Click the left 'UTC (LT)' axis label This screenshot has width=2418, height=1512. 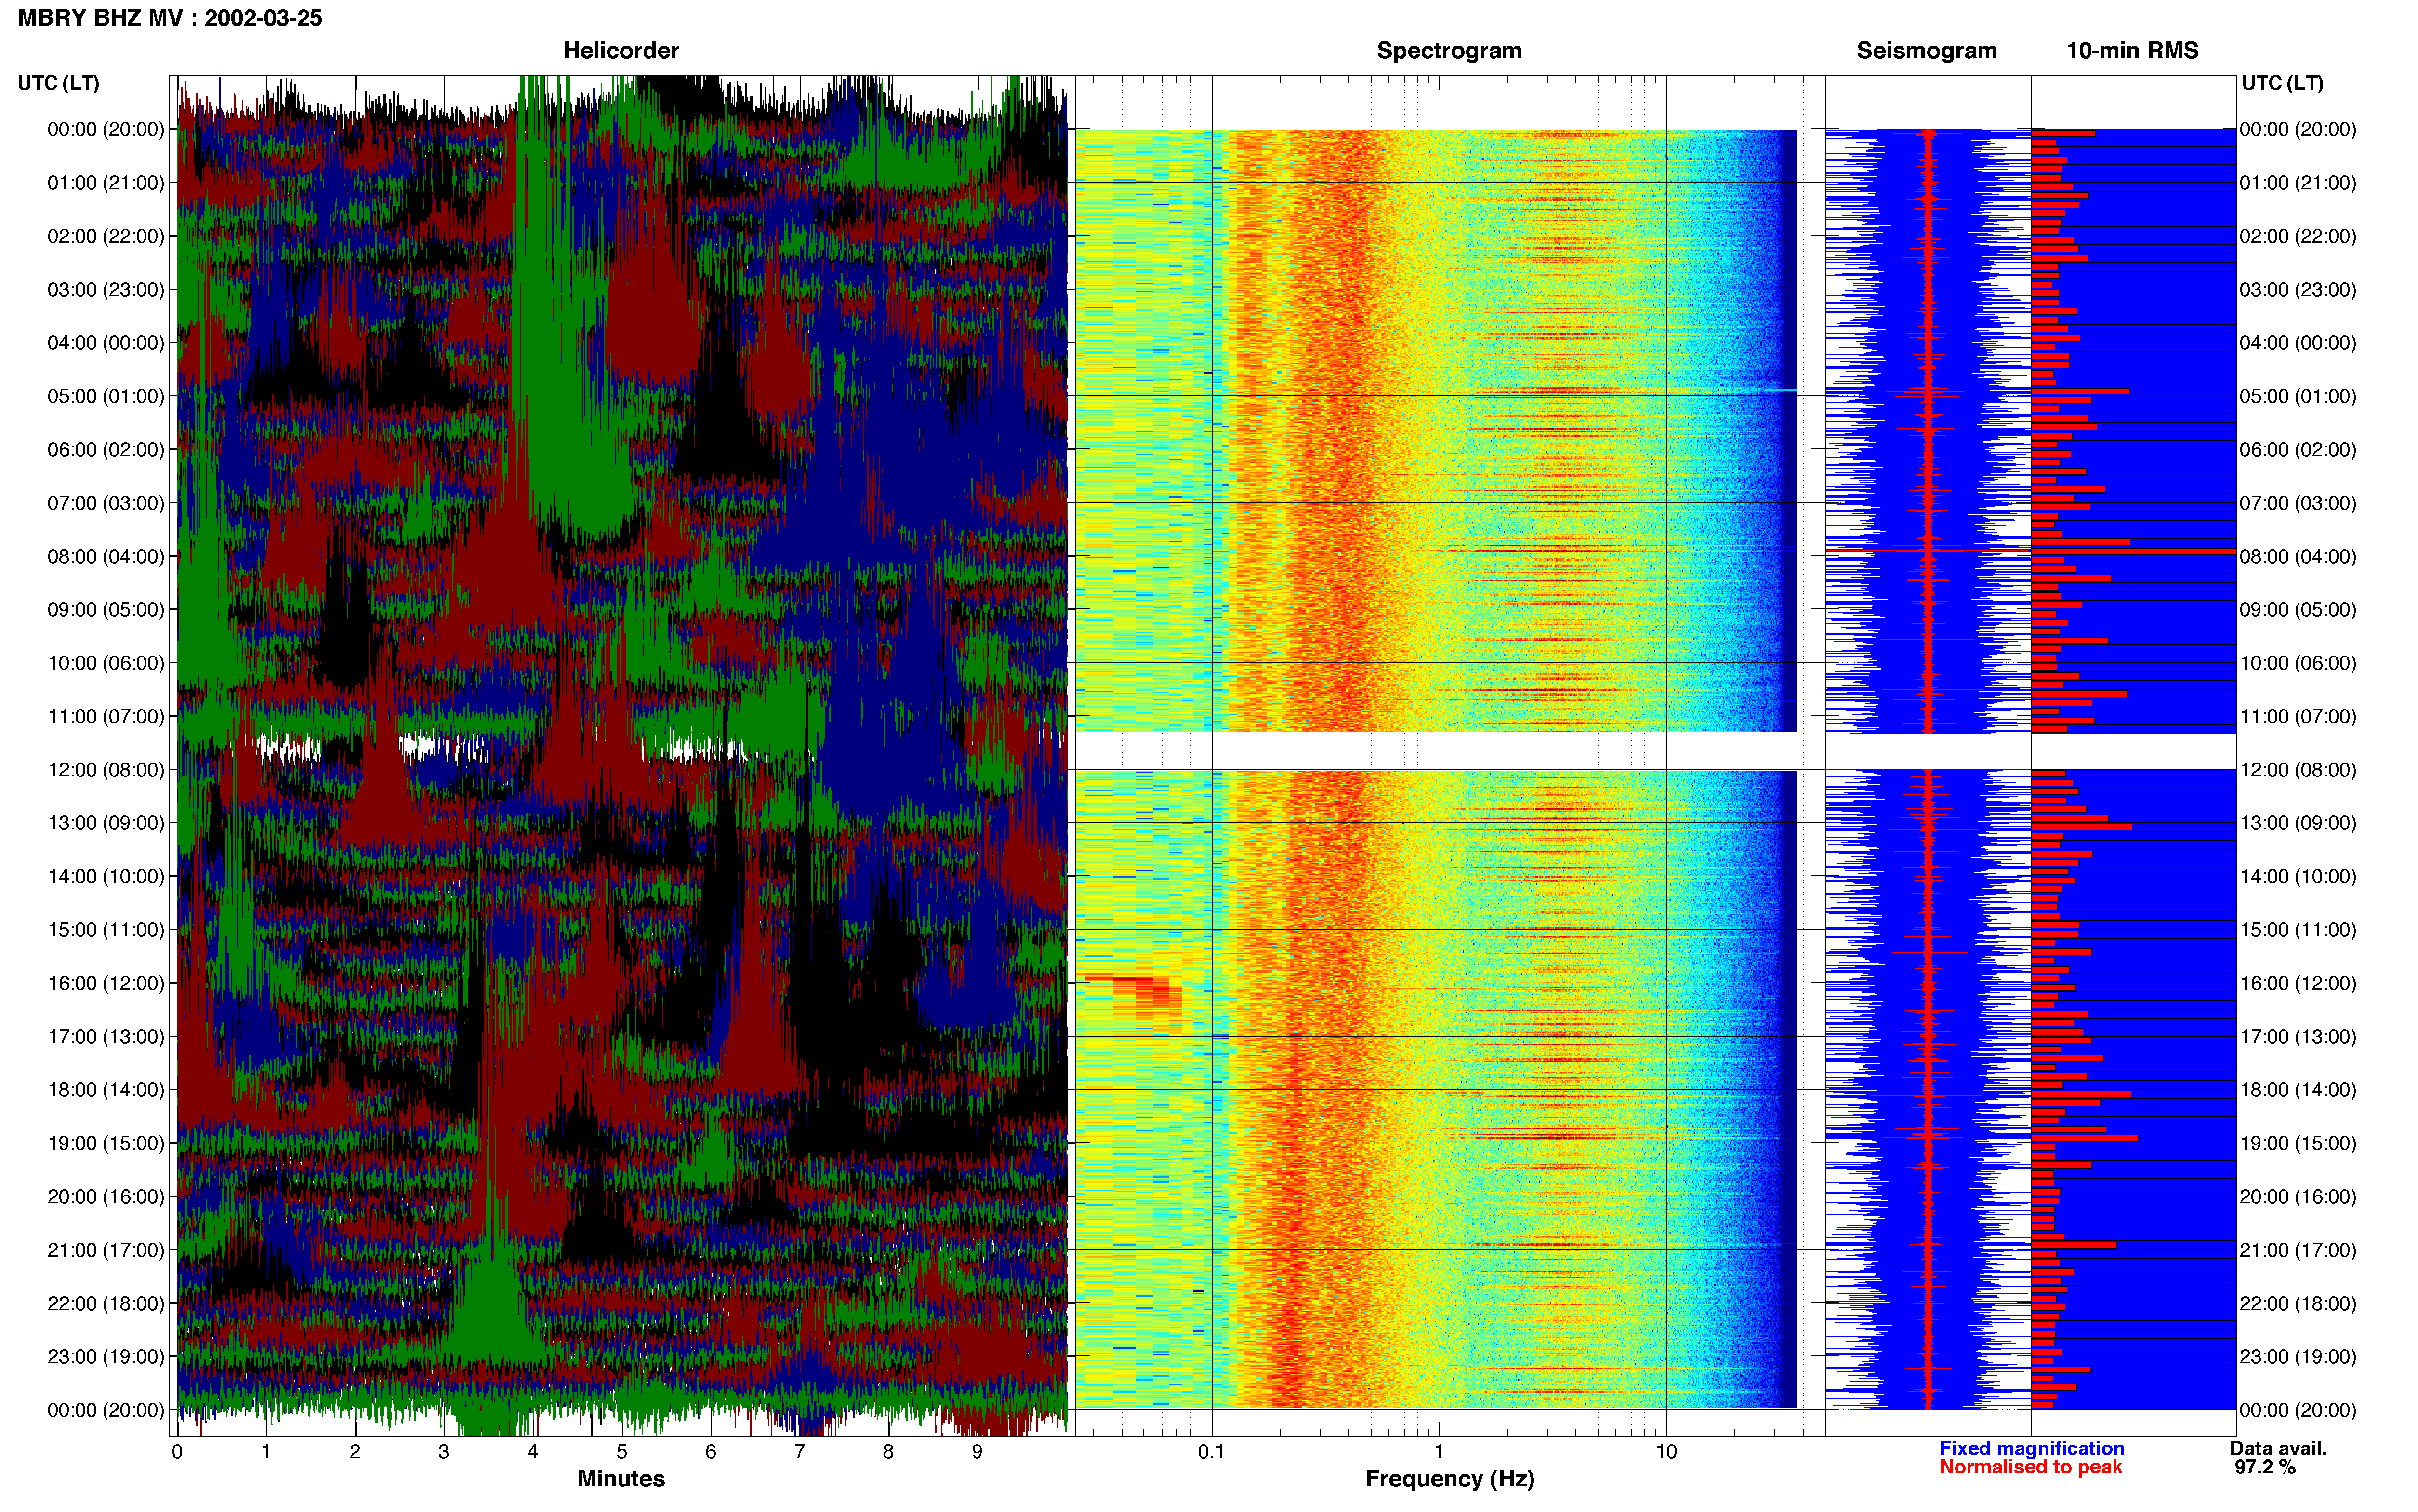pos(58,83)
